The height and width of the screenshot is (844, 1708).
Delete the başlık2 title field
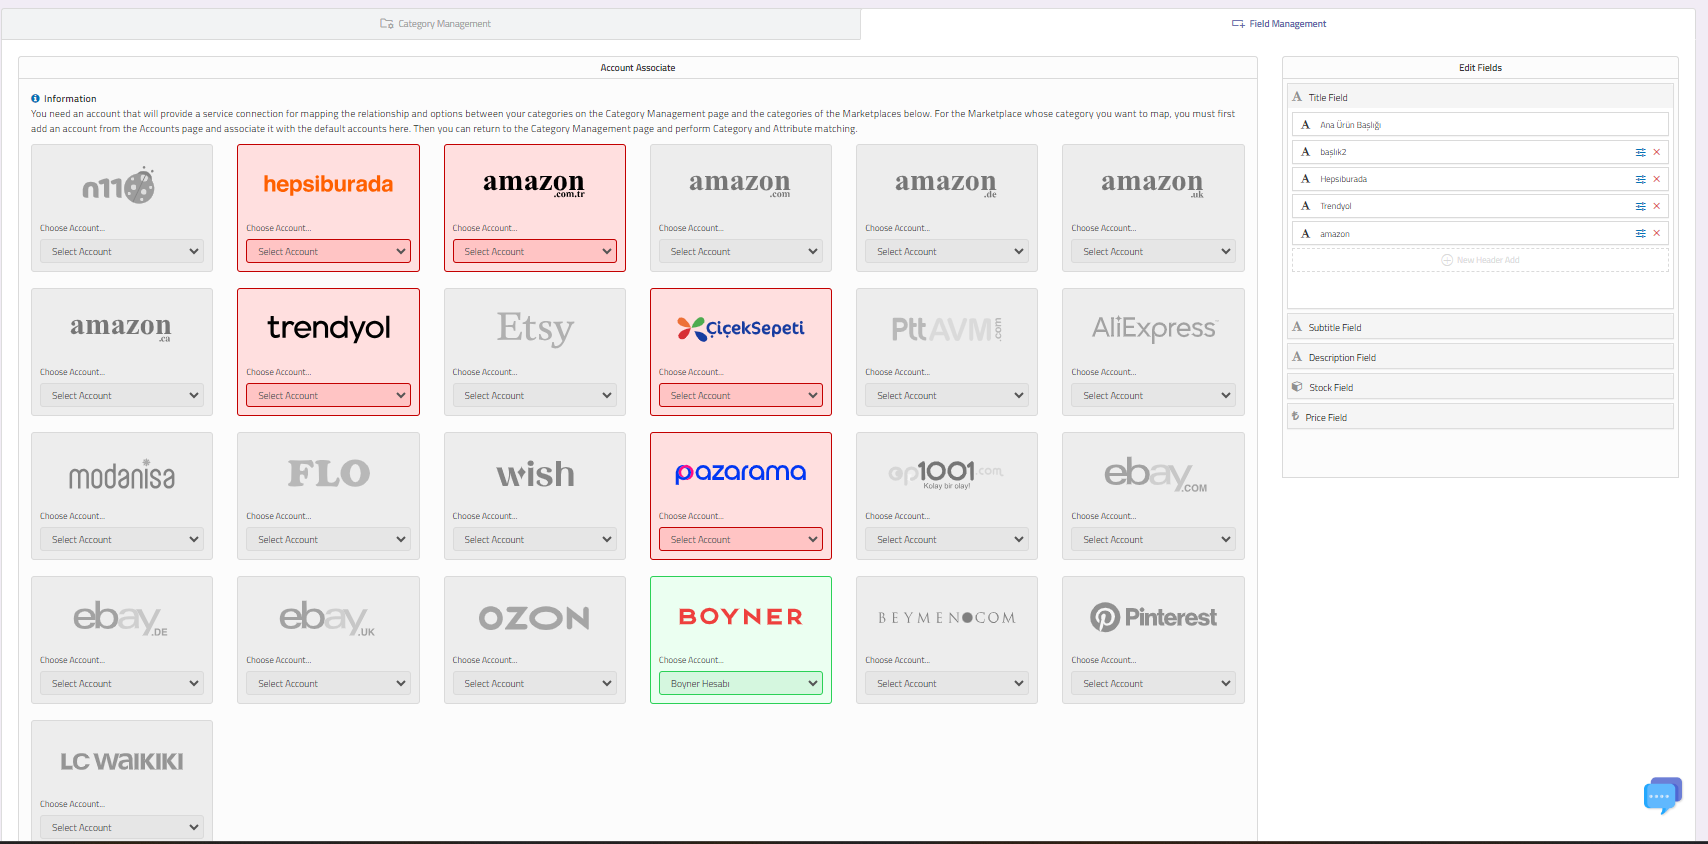tap(1656, 152)
